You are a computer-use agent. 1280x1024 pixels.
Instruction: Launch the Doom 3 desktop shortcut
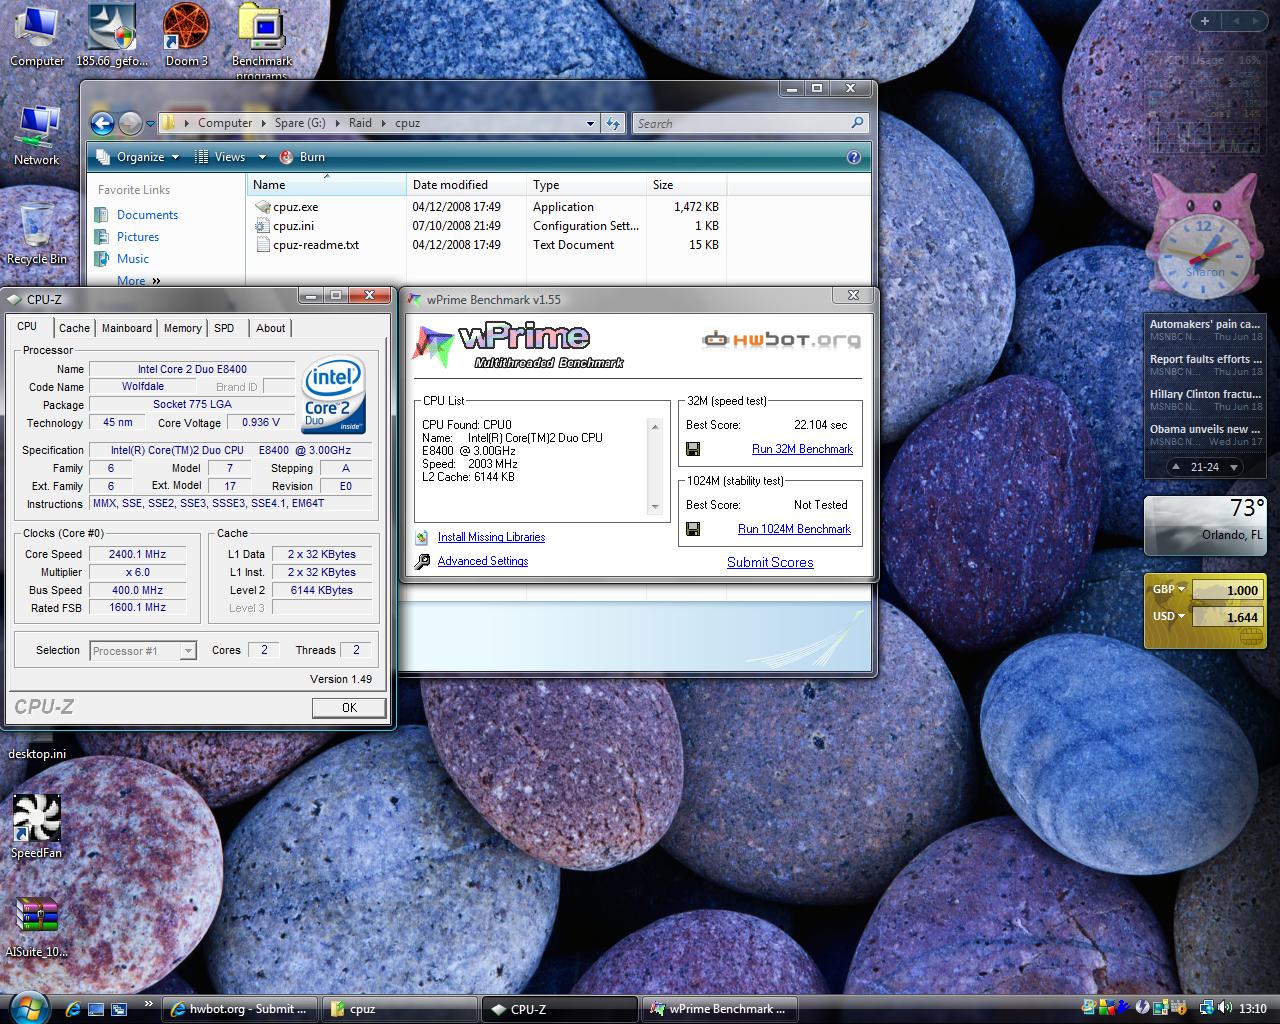pyautogui.click(x=187, y=35)
